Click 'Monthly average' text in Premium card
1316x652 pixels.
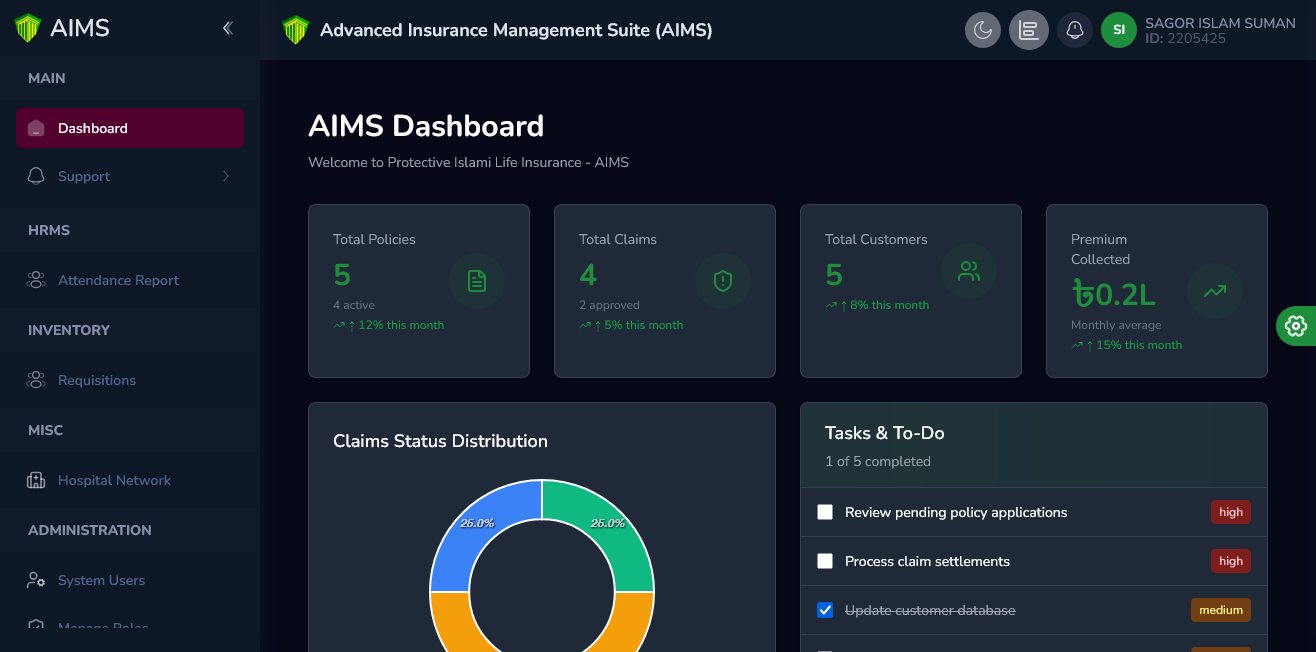click(1116, 325)
